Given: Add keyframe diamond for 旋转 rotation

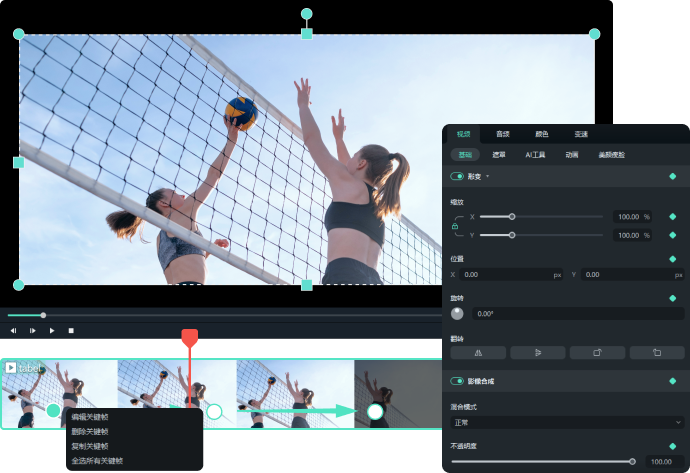Looking at the screenshot, I should [673, 297].
